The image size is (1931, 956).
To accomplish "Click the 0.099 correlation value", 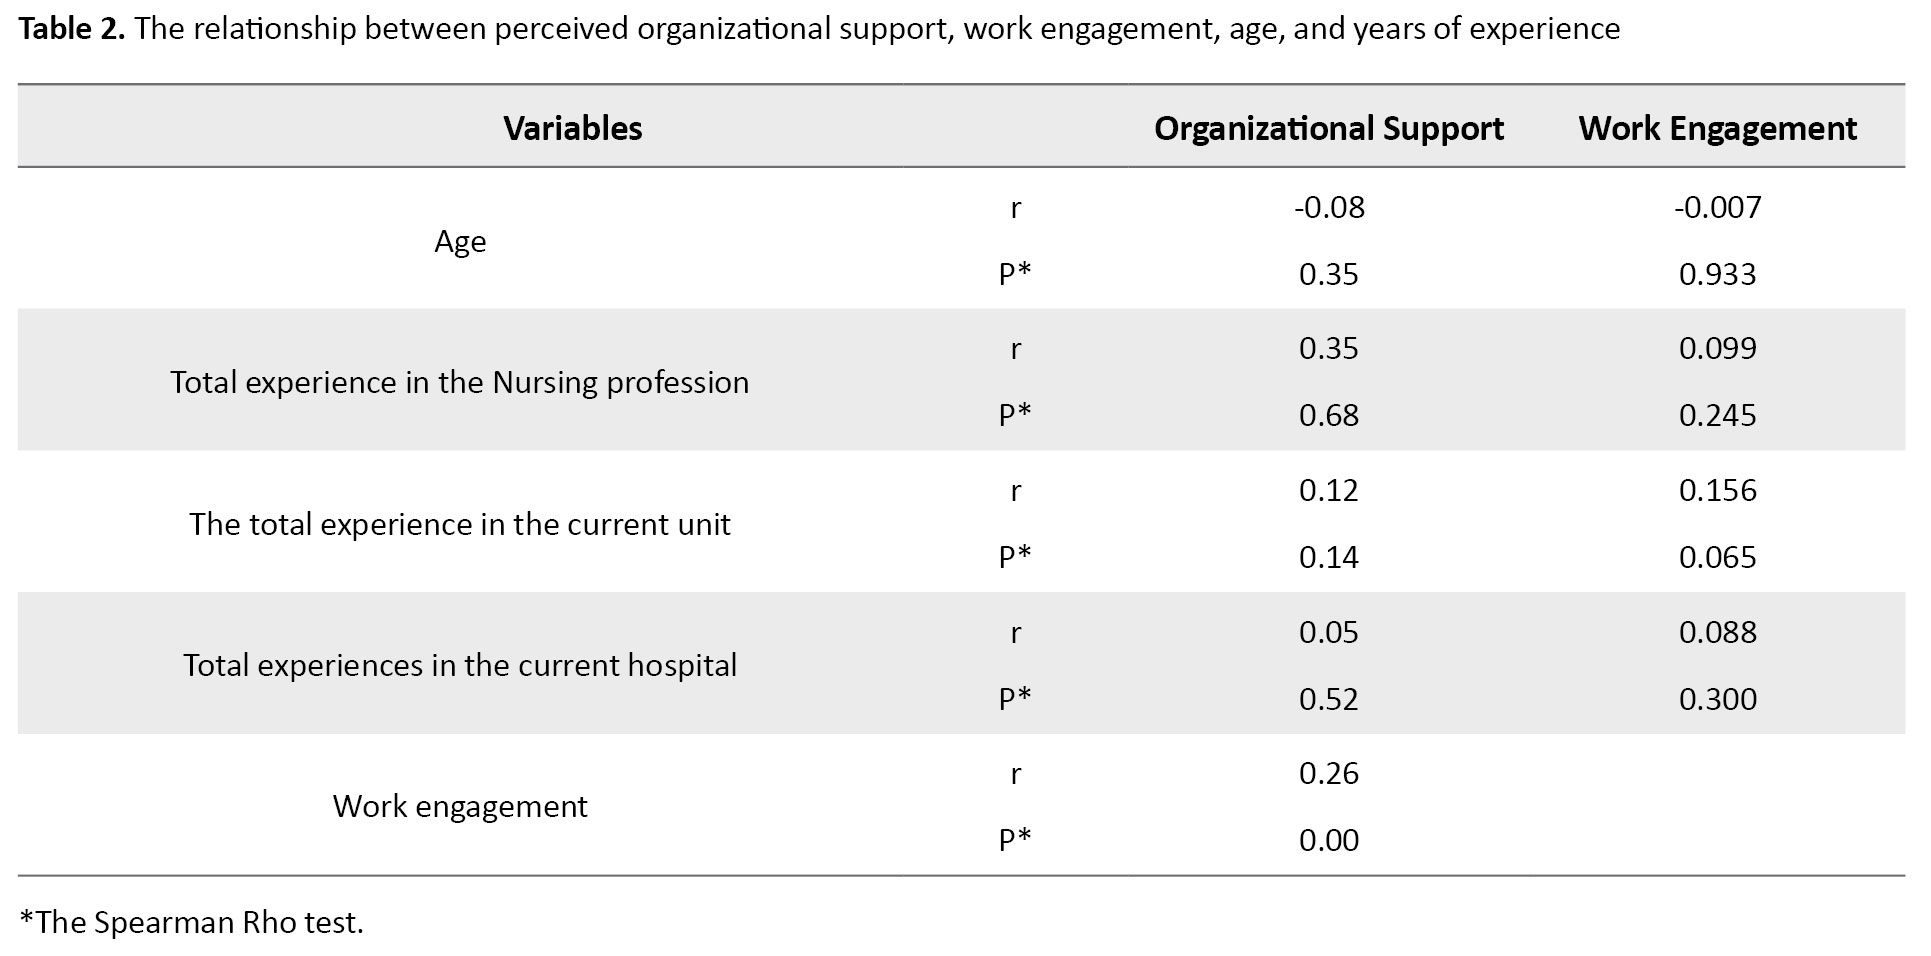I will tap(1717, 348).
